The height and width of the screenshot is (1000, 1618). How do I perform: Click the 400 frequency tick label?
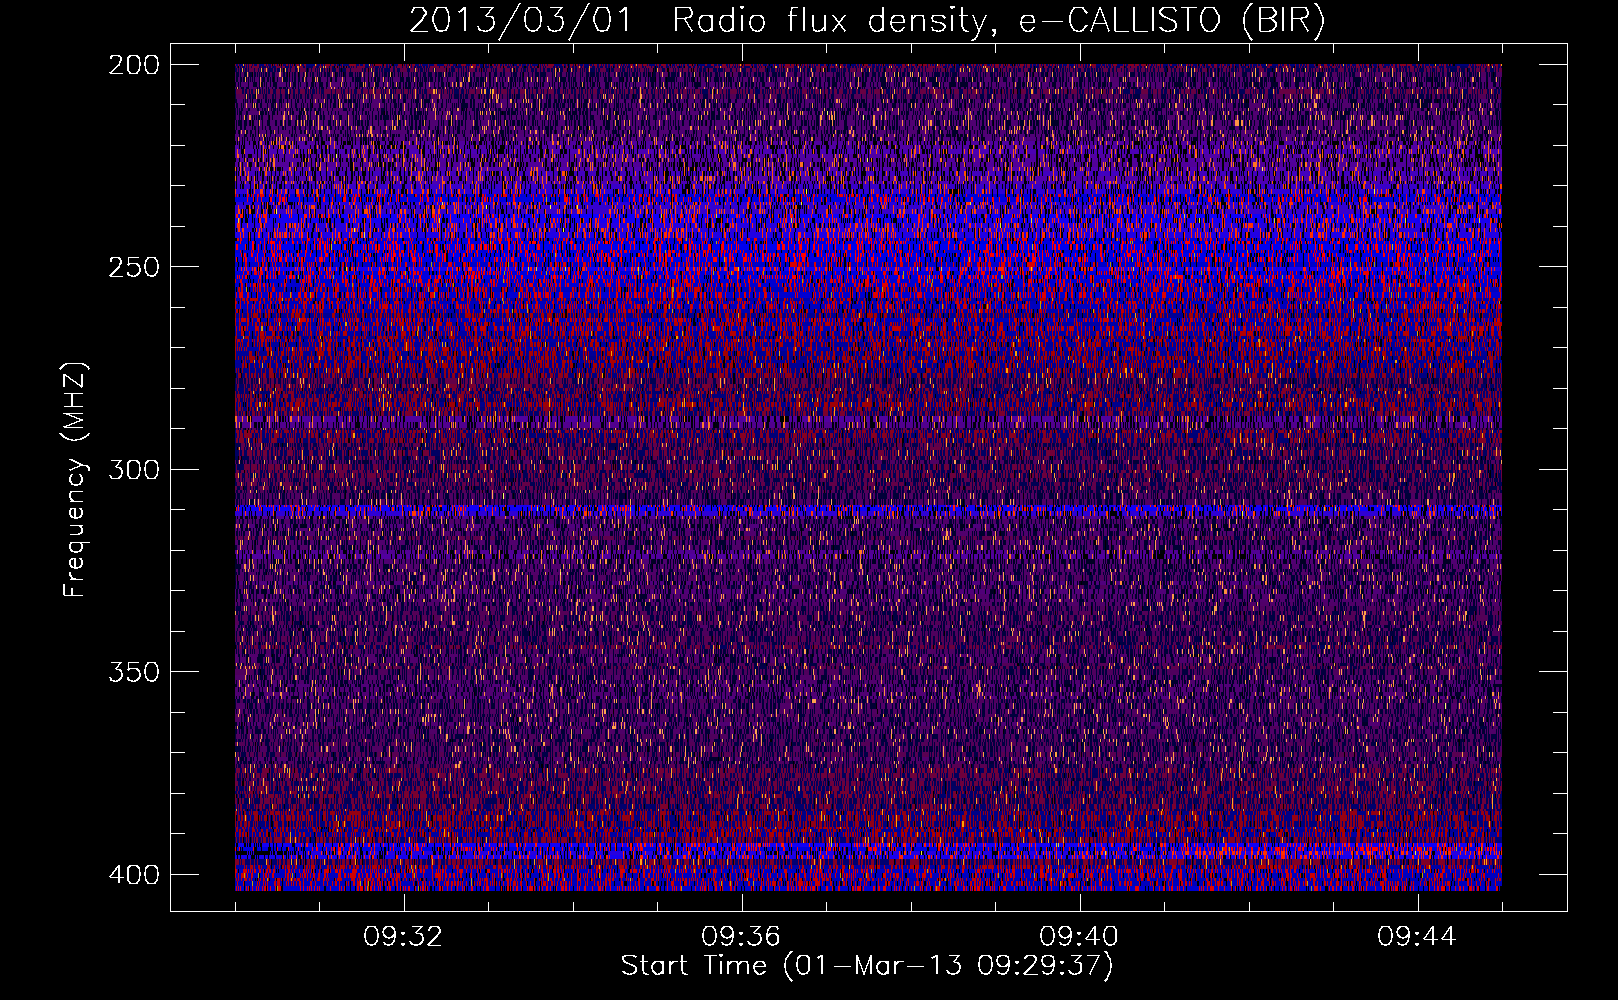tap(133, 874)
